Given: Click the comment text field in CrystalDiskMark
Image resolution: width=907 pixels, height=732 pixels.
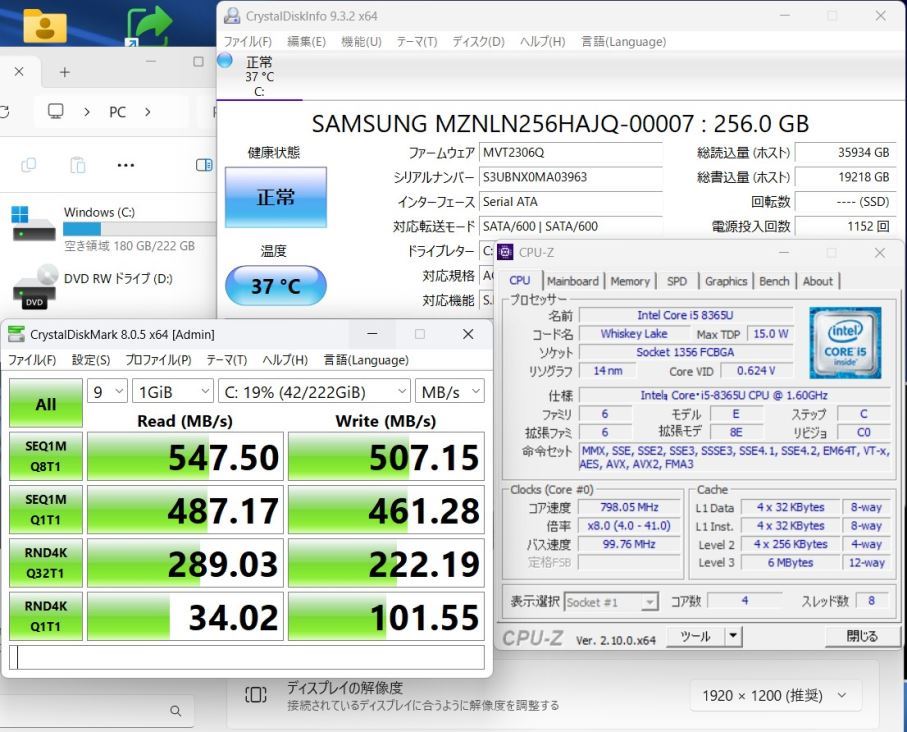Looking at the screenshot, I should pos(247,657).
